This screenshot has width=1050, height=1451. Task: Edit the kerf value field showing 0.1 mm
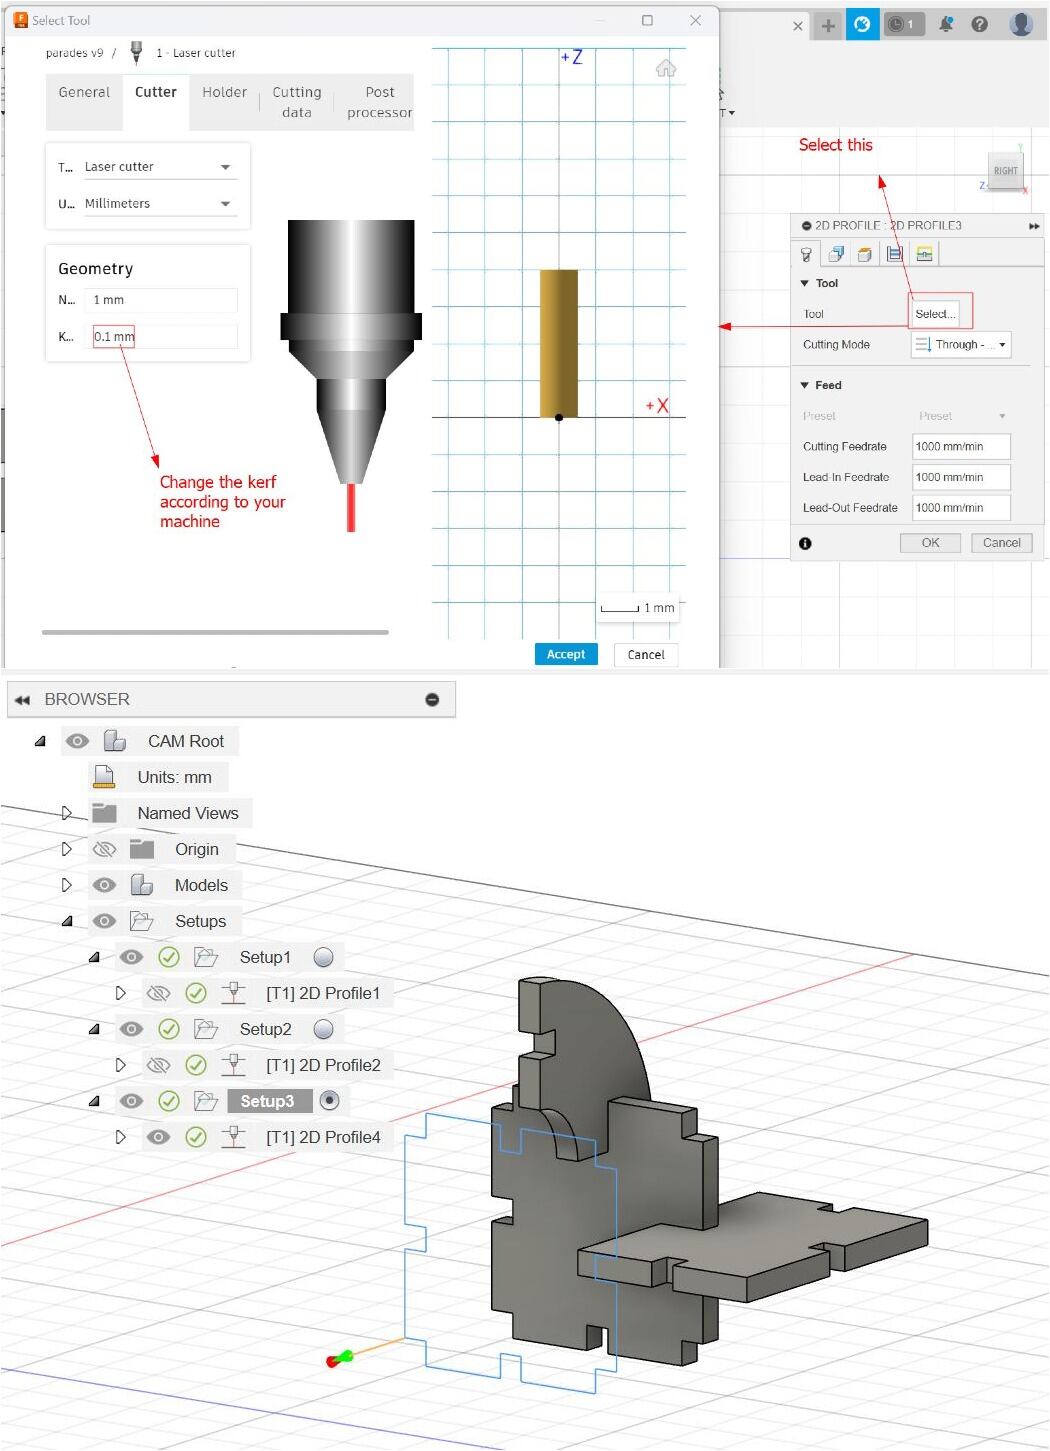(113, 337)
